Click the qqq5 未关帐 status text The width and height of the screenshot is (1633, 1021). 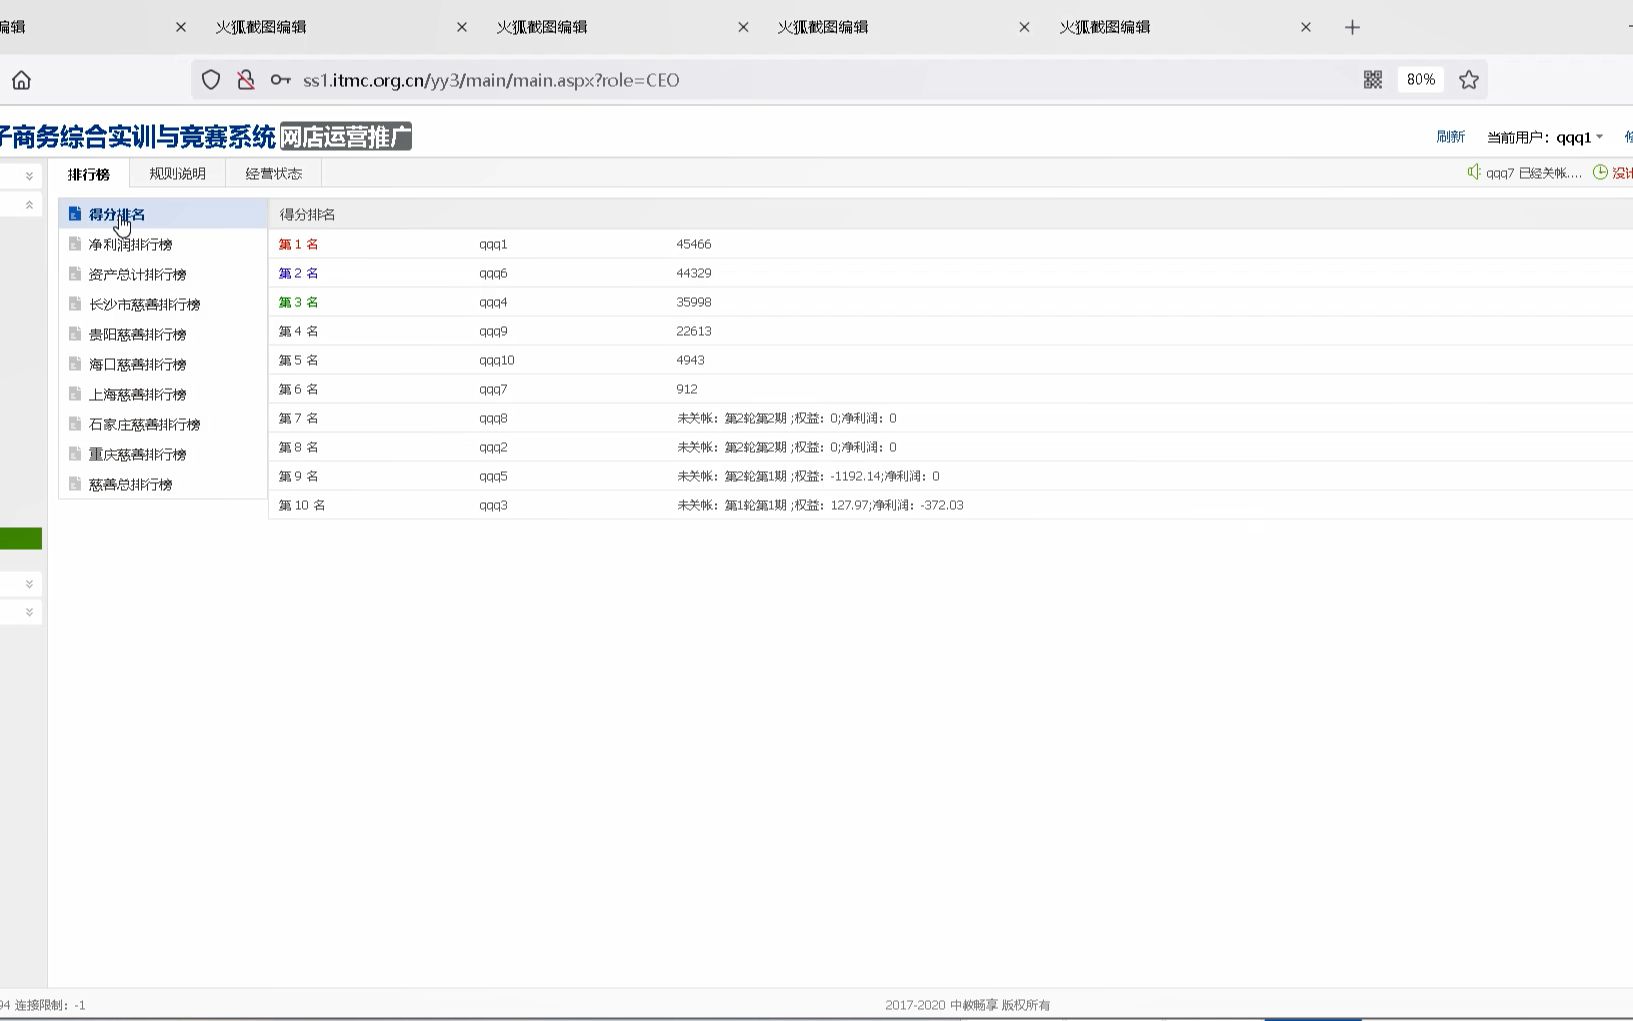(x=808, y=476)
